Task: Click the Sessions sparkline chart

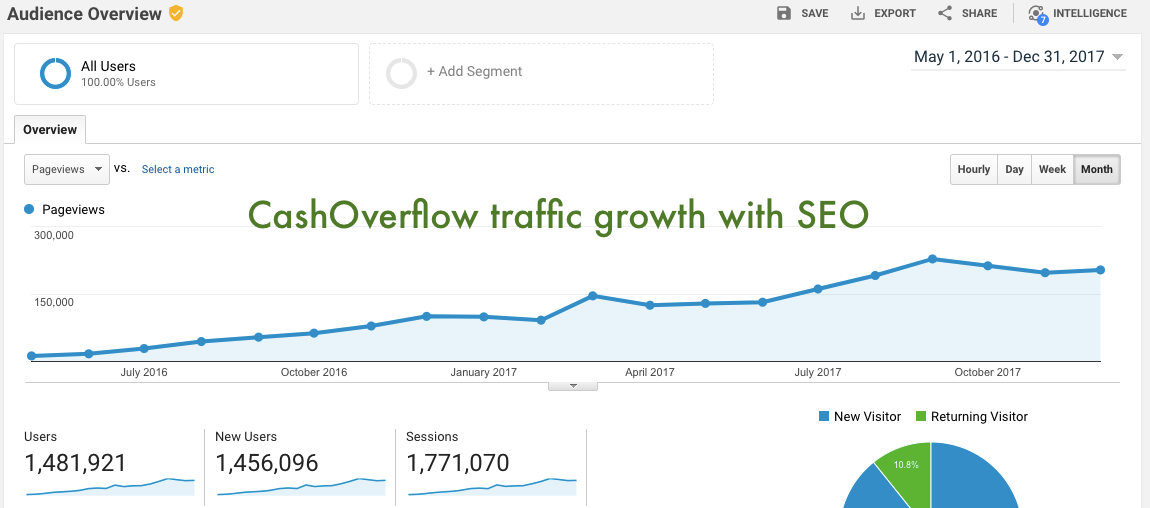Action: (492, 487)
